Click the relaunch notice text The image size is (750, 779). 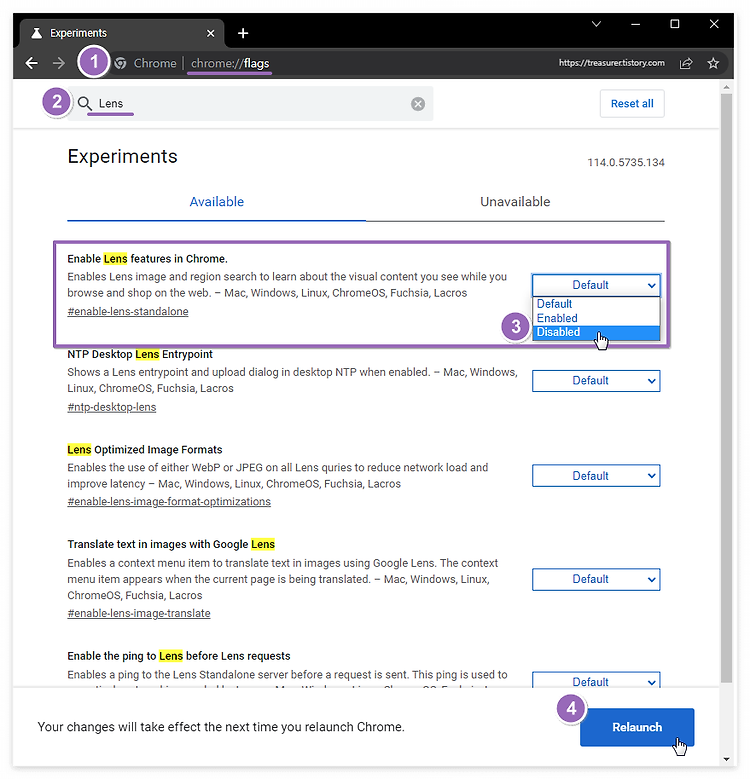(221, 727)
